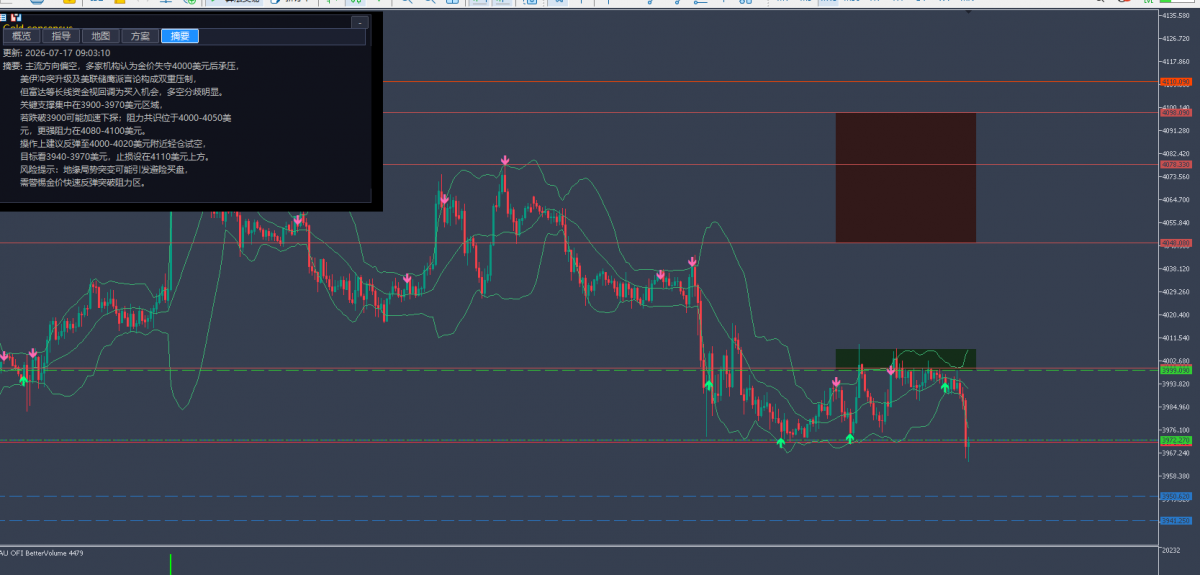Viewport: 1200px width, 575px height.
Task: Click the AU OFI BetterVolume 4479 indicator label
Action: [x=42, y=553]
